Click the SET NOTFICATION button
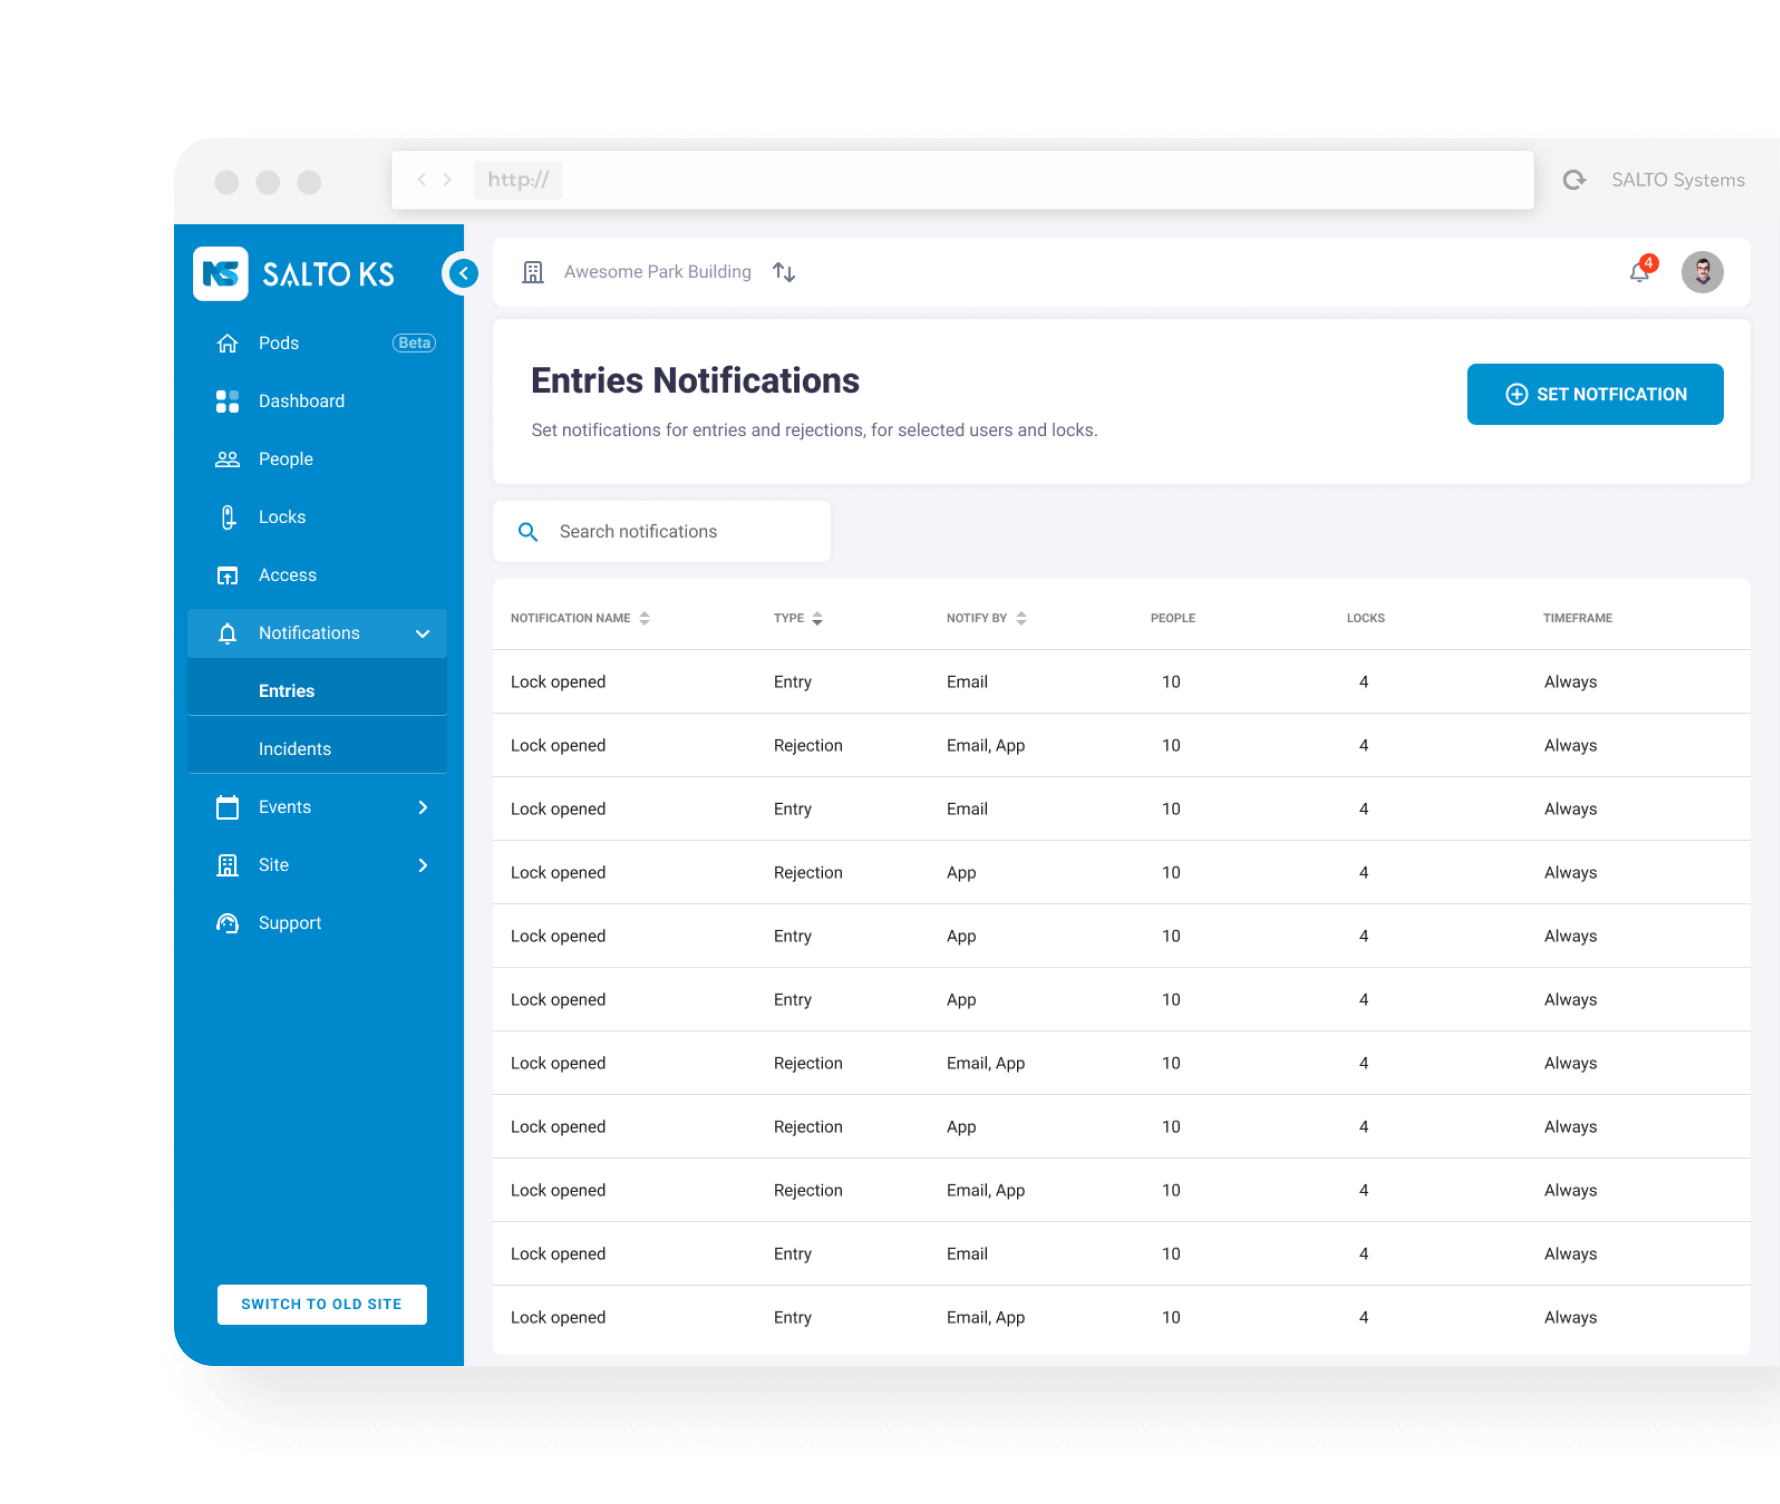 click(1595, 394)
